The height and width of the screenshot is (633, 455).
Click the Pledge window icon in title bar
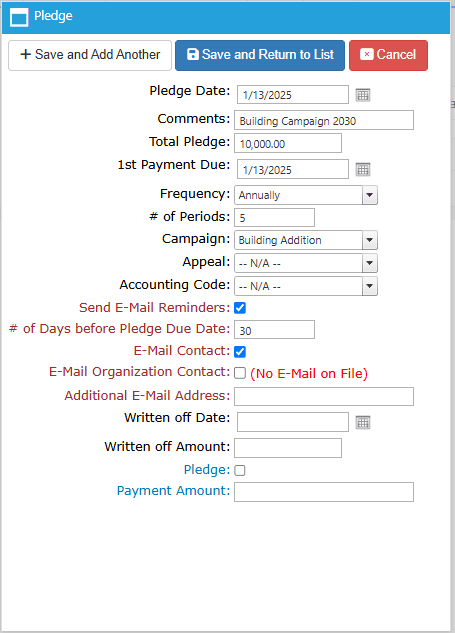(x=19, y=17)
